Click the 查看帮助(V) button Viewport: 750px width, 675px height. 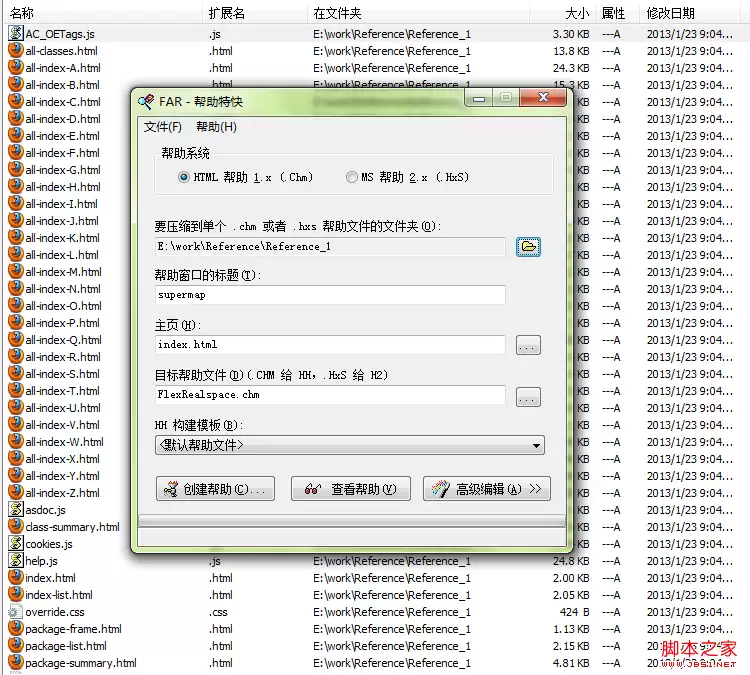351,489
